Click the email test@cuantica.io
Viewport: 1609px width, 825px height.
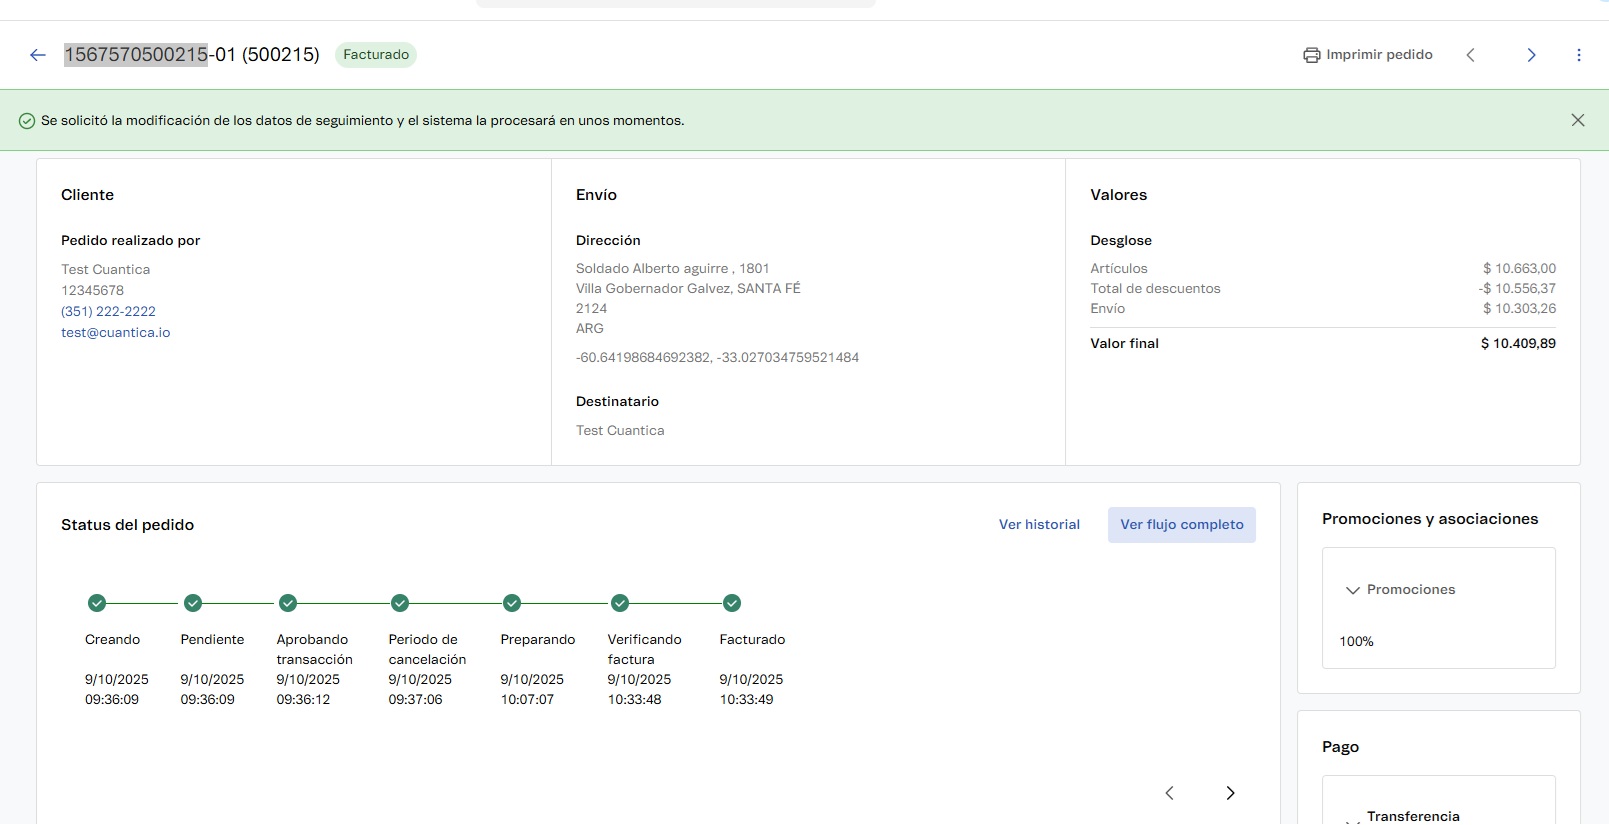point(115,333)
